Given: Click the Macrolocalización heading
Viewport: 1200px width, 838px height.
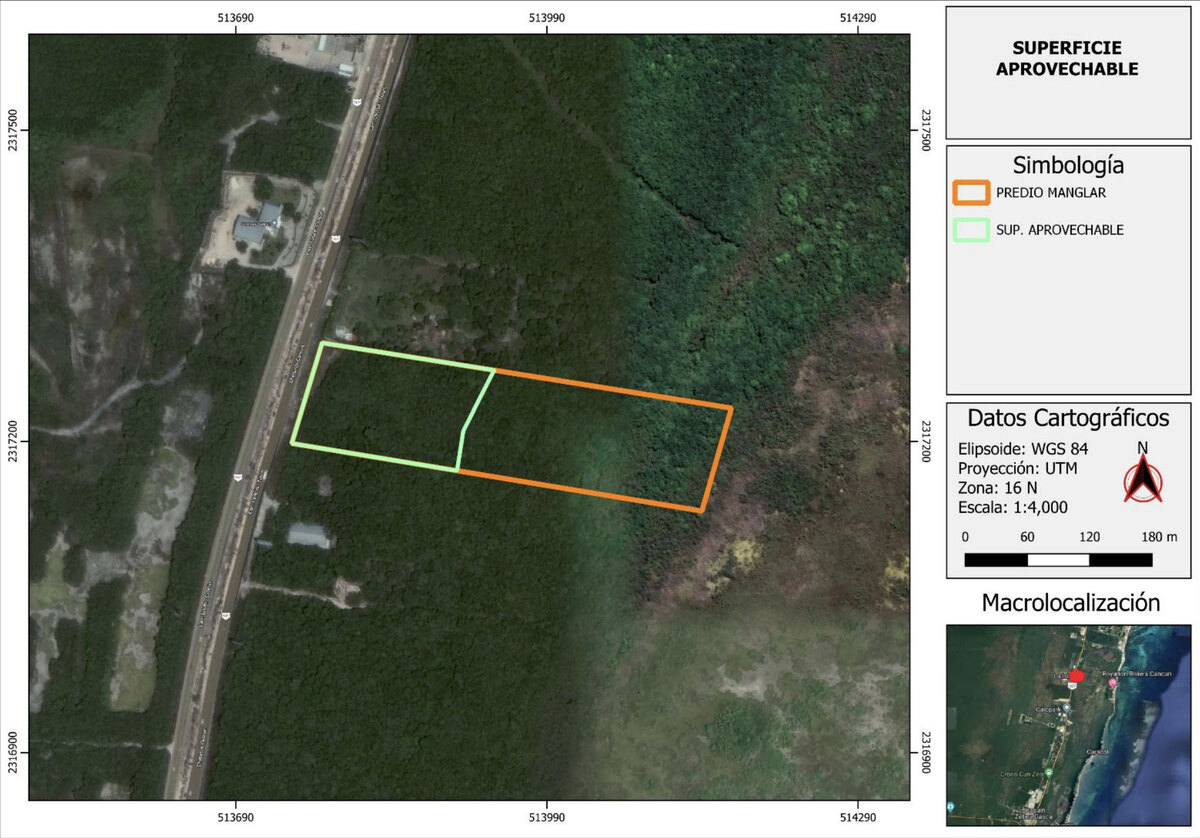Looking at the screenshot, I should [1070, 603].
